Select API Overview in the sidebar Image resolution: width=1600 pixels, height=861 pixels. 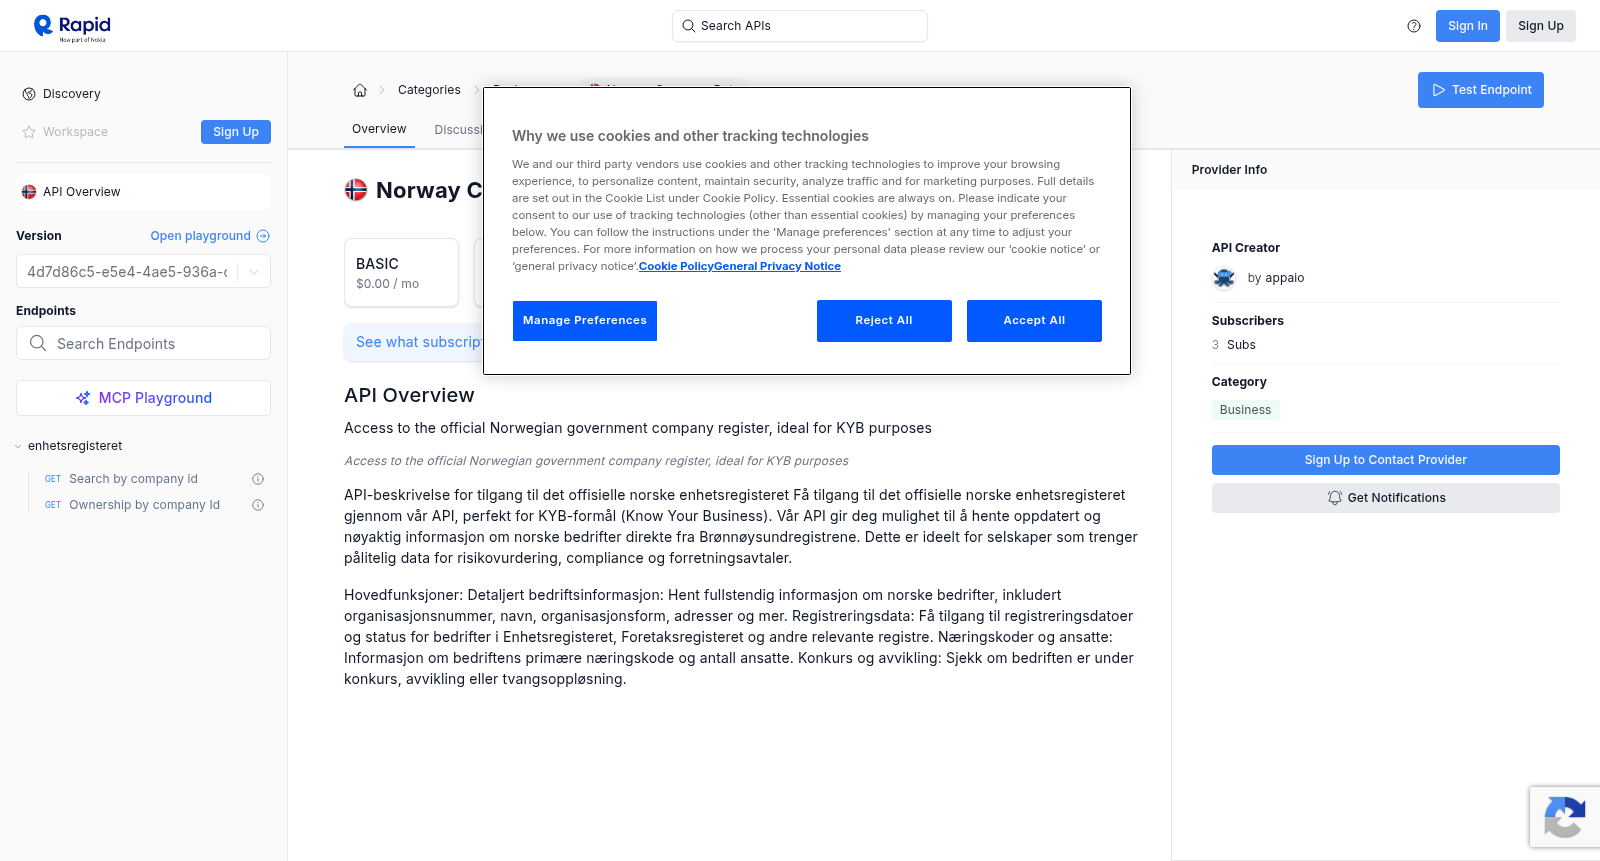pos(143,192)
